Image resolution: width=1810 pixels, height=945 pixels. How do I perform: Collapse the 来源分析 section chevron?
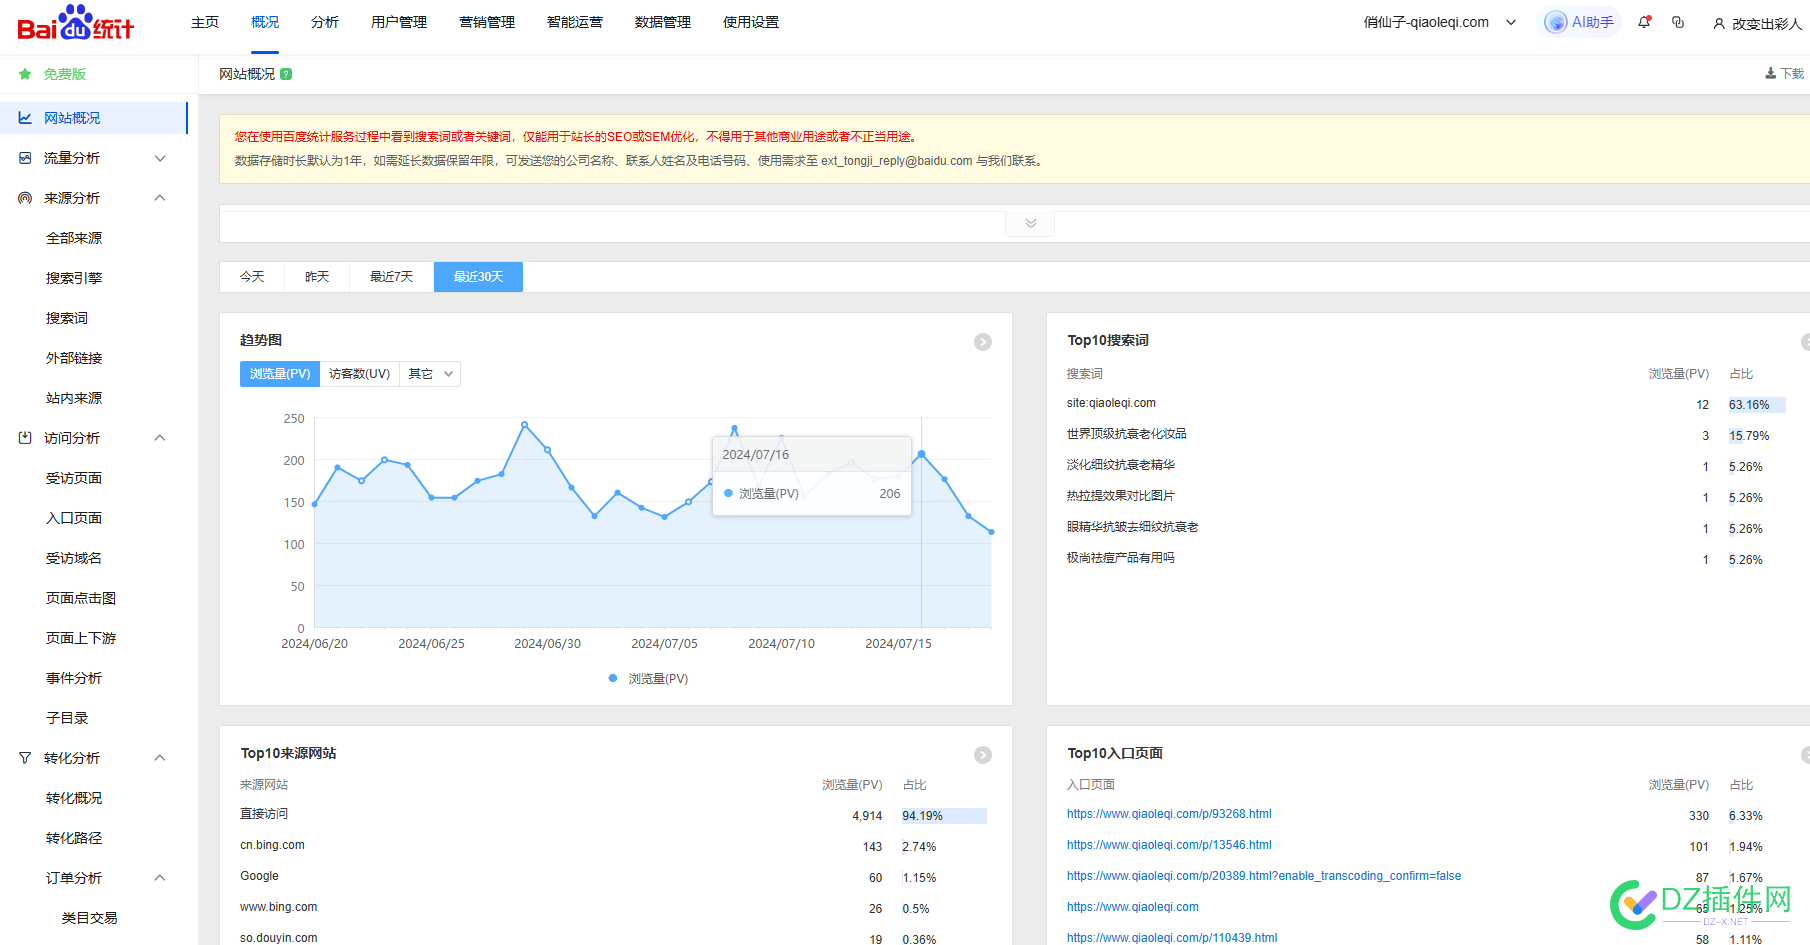click(x=160, y=198)
